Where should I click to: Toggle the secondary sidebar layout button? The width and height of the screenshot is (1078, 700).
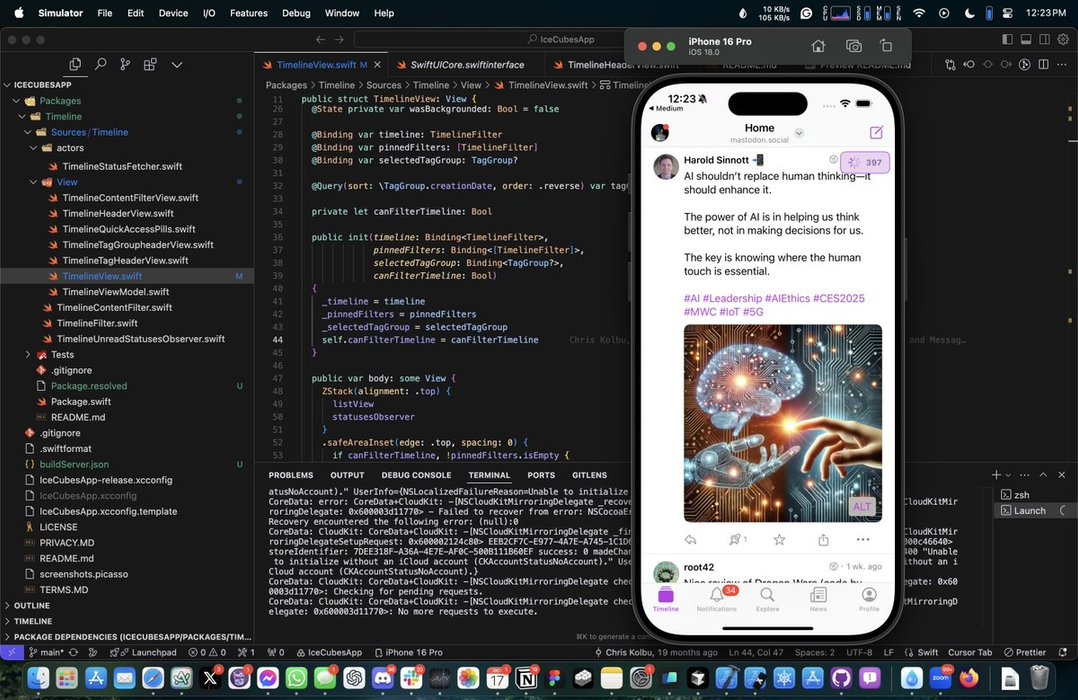1044,39
